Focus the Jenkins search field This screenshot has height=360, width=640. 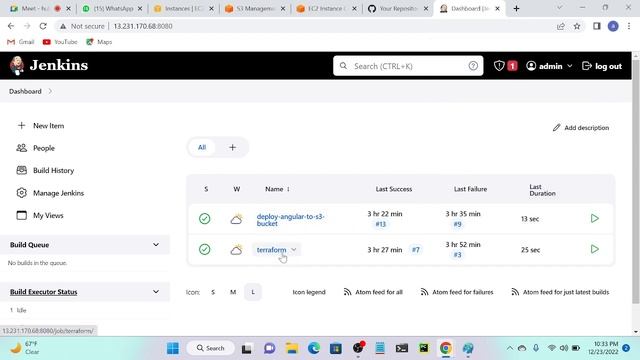pyautogui.click(x=408, y=66)
